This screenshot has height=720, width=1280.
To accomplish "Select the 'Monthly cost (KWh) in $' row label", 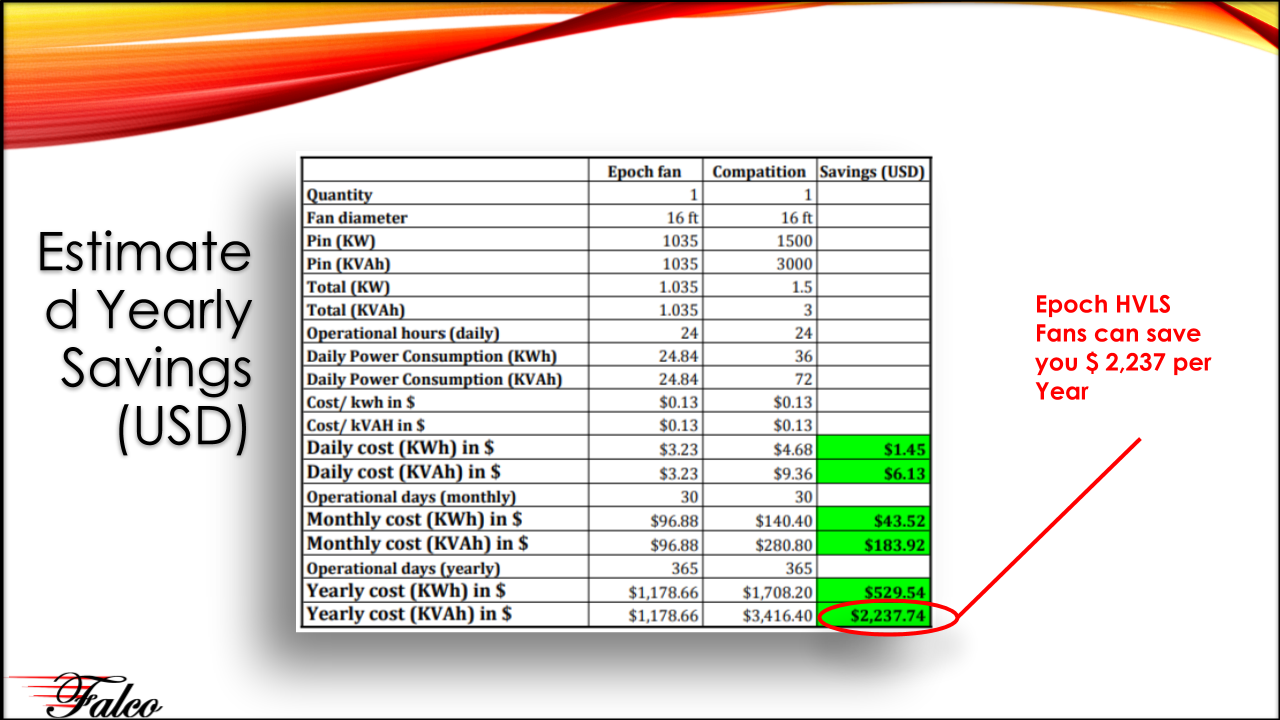I will click(415, 519).
